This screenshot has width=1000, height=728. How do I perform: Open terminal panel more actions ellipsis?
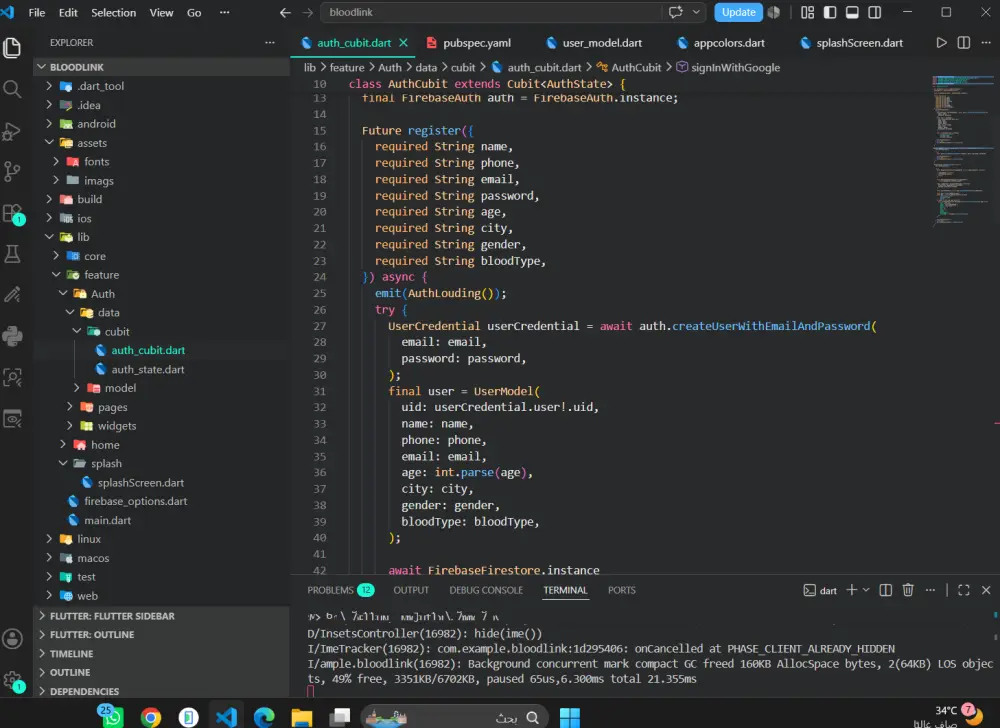[x=930, y=590]
